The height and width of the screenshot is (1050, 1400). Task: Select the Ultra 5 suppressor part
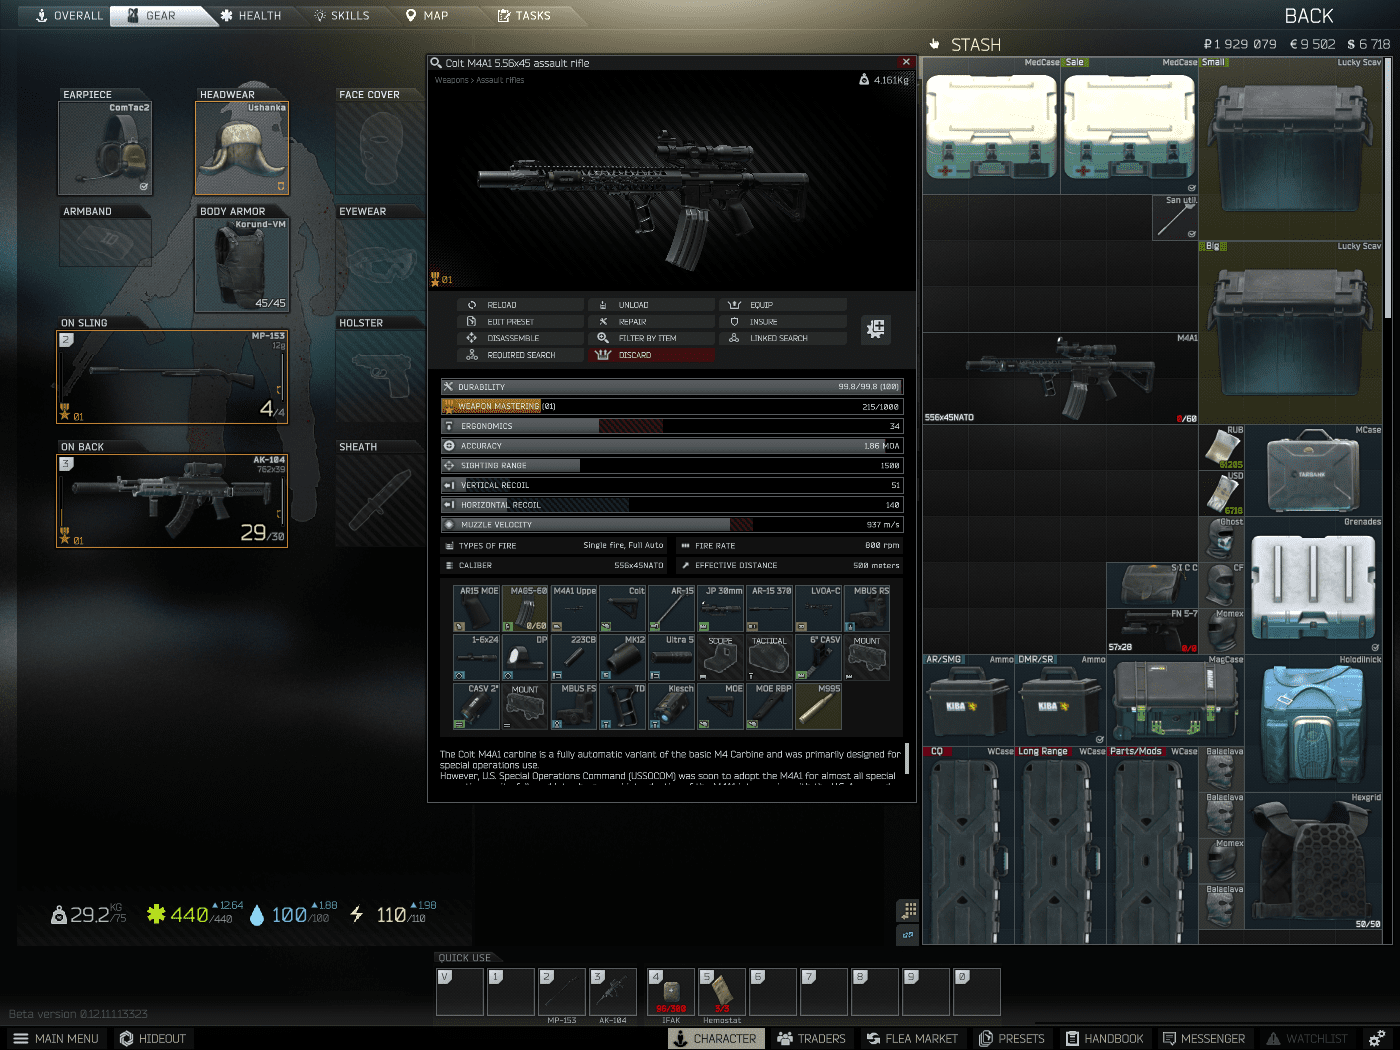[x=672, y=657]
